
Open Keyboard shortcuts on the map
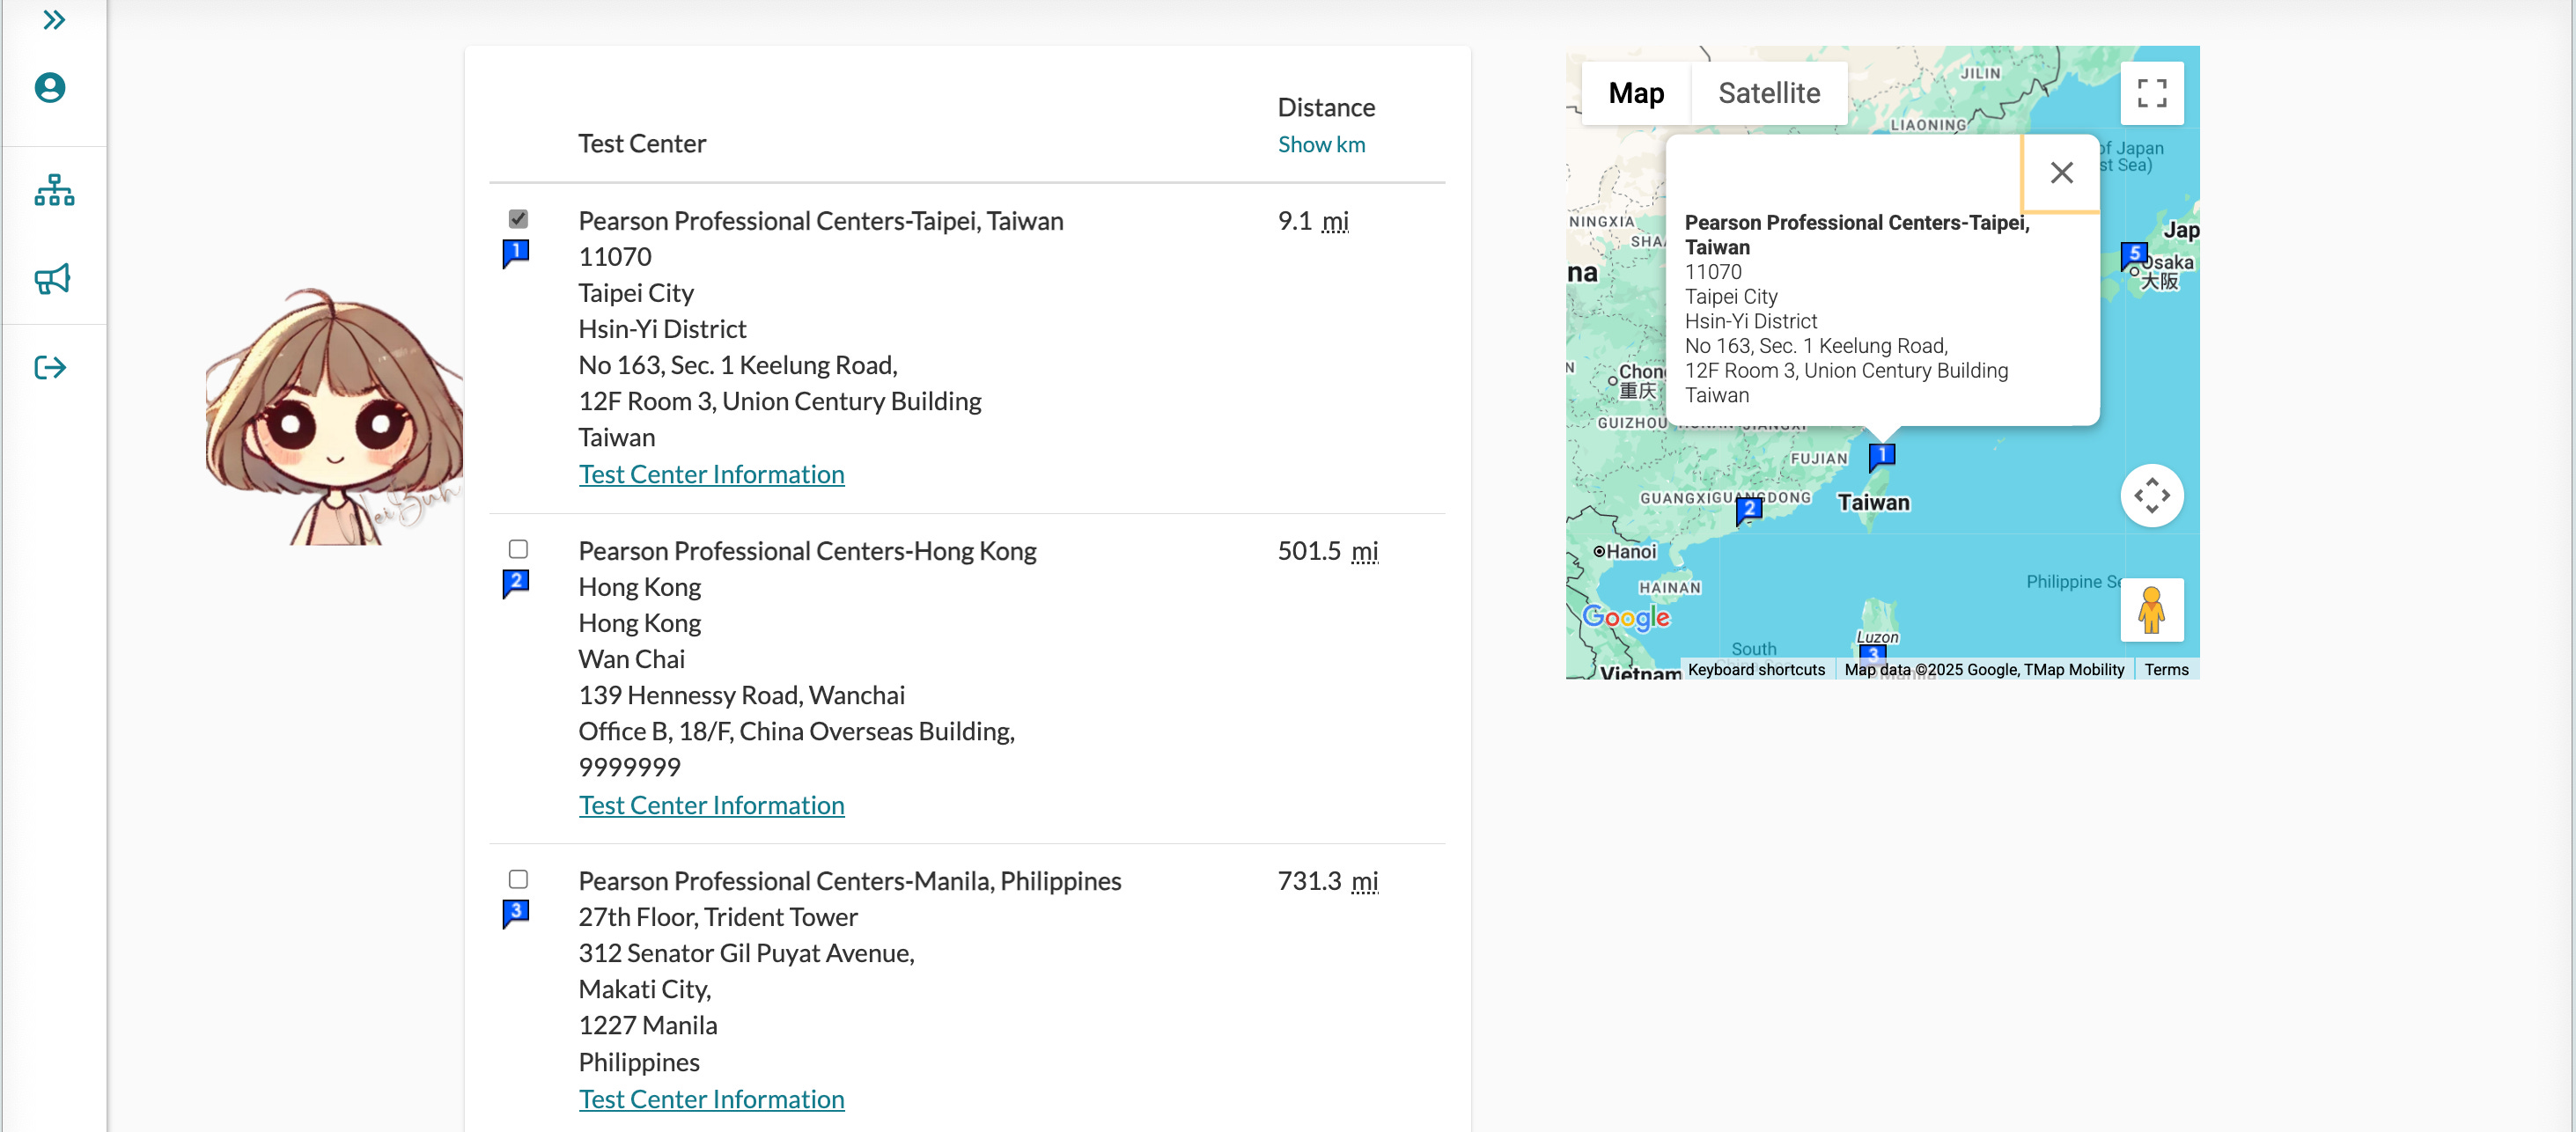(x=1756, y=669)
